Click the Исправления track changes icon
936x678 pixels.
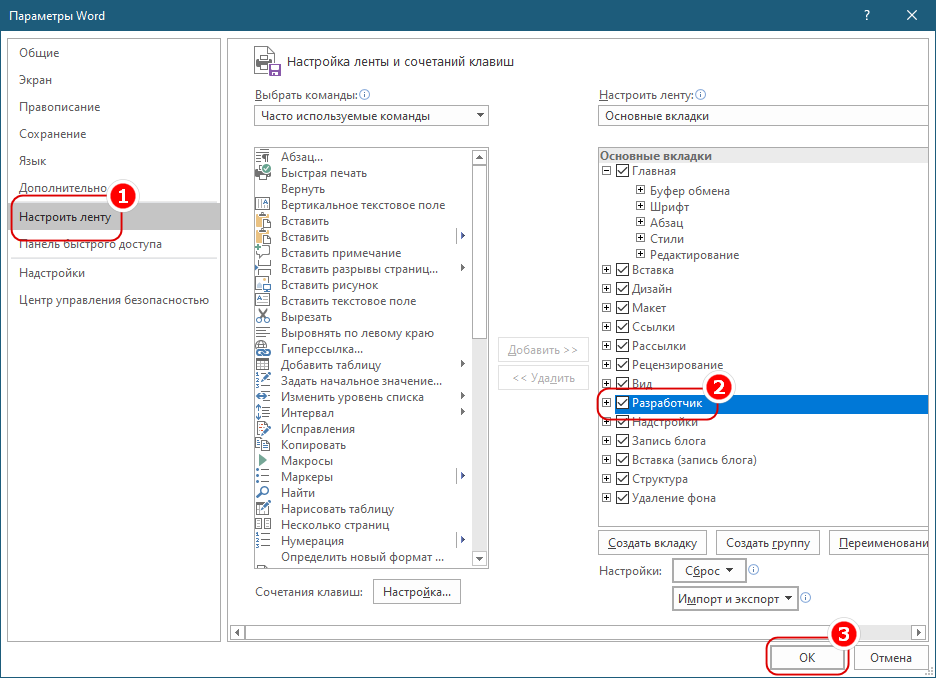[263, 429]
